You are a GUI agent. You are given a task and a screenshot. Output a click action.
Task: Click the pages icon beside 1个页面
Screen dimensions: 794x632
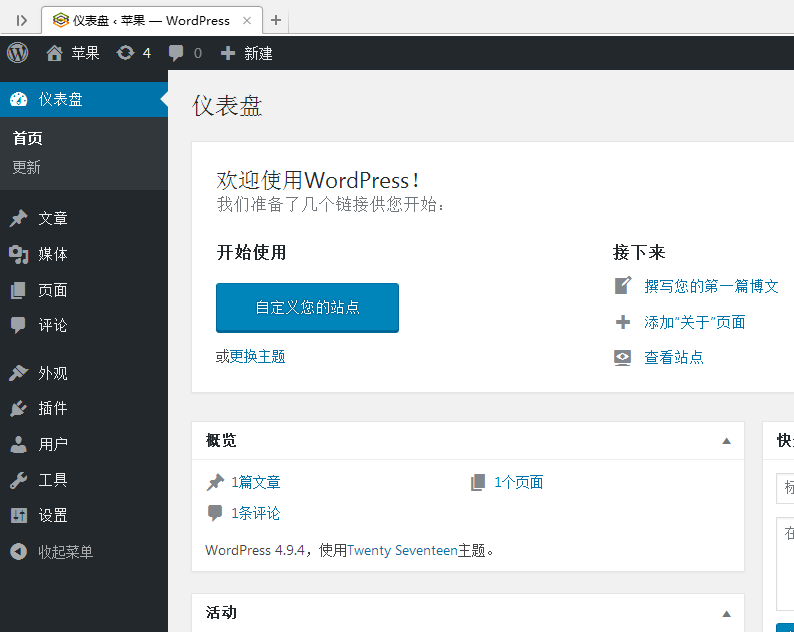coord(478,482)
